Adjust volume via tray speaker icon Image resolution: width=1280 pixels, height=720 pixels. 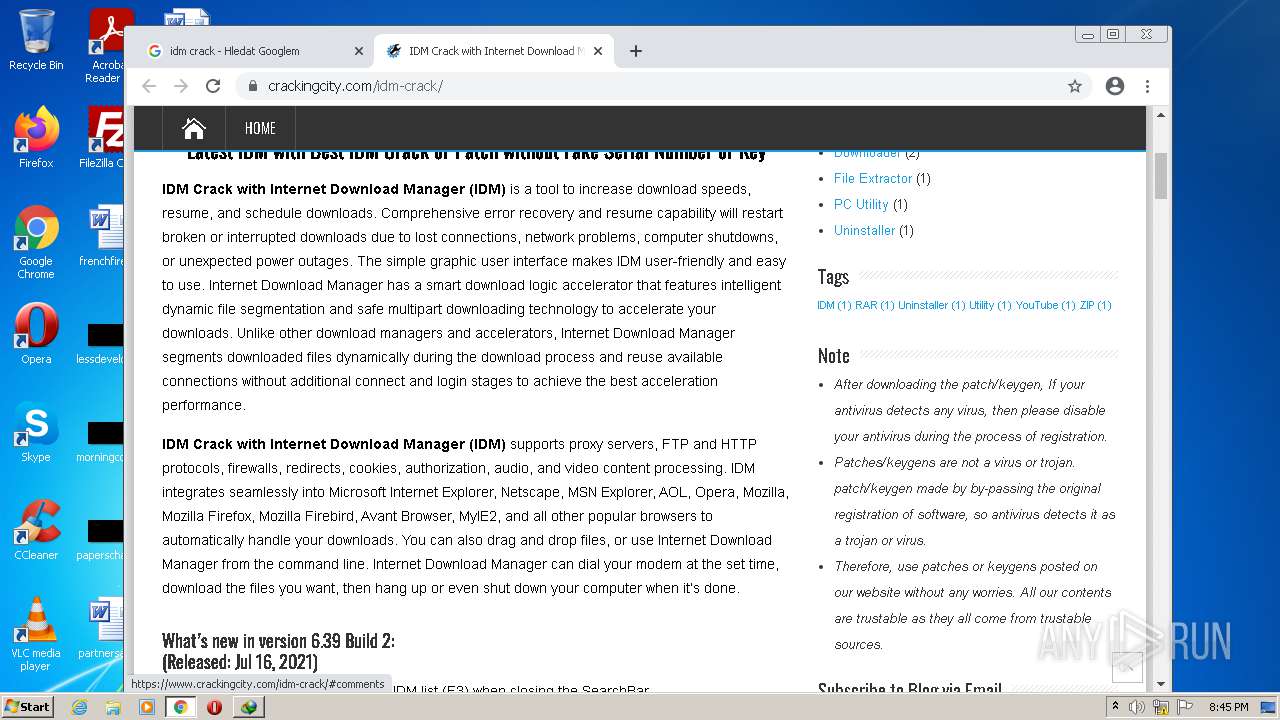pos(1136,707)
